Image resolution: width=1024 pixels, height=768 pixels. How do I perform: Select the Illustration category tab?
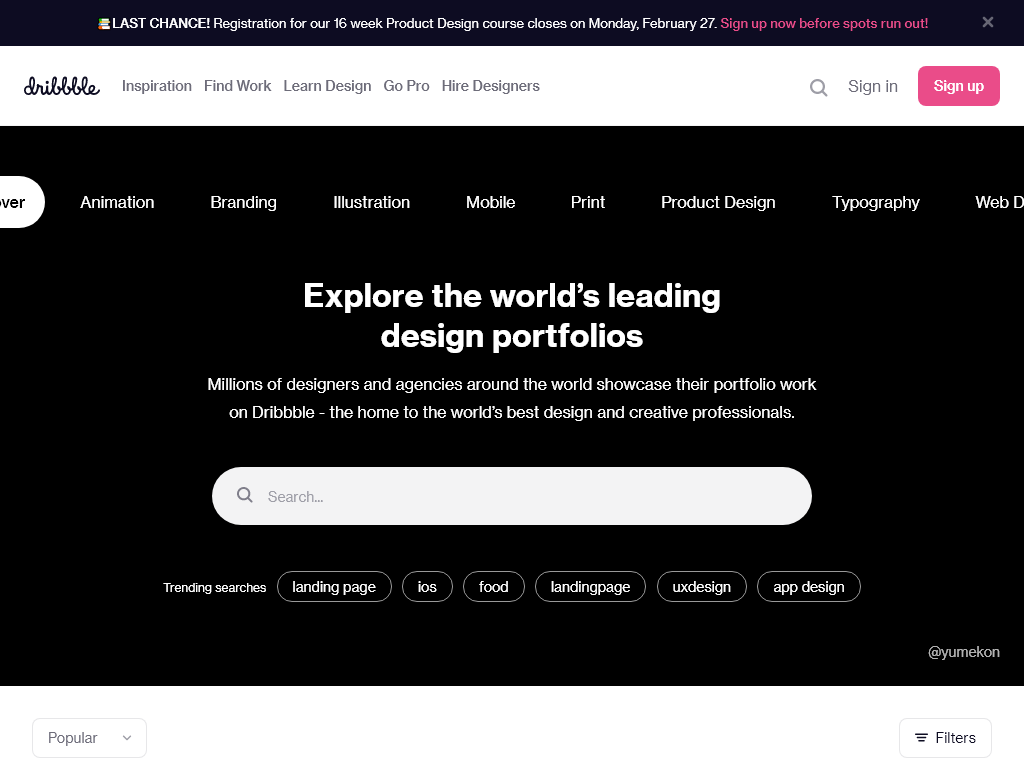pos(372,202)
